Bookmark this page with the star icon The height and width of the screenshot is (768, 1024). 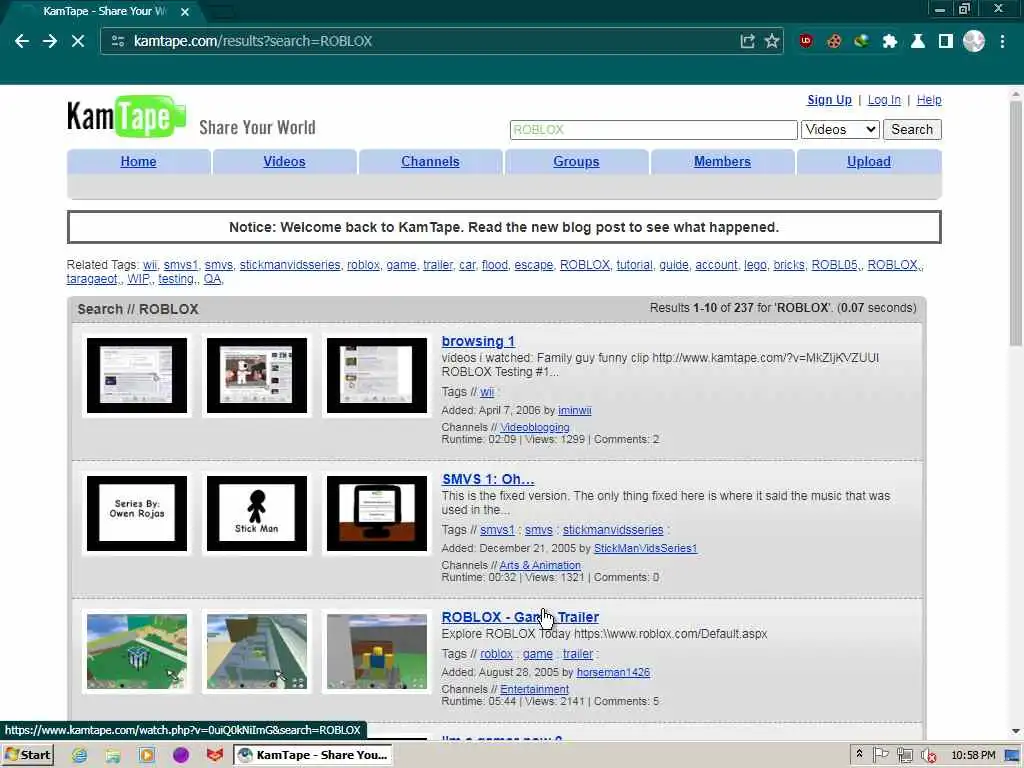772,41
